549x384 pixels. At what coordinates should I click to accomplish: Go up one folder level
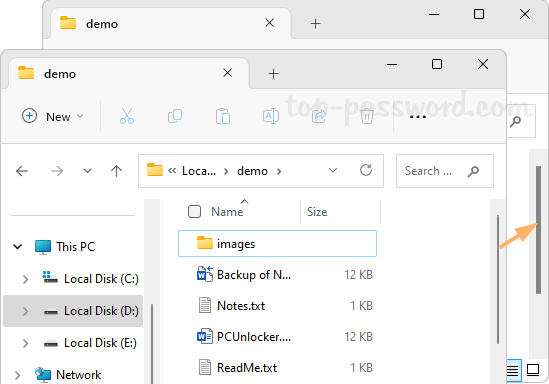click(x=116, y=171)
